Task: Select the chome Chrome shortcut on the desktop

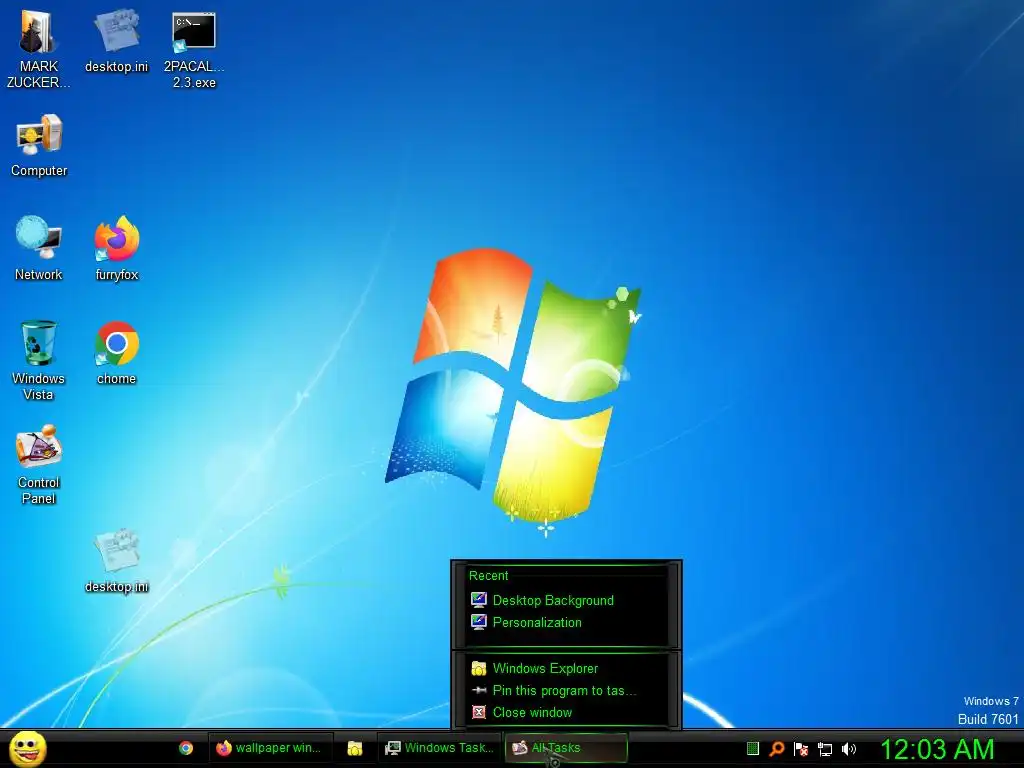Action: [x=116, y=353]
